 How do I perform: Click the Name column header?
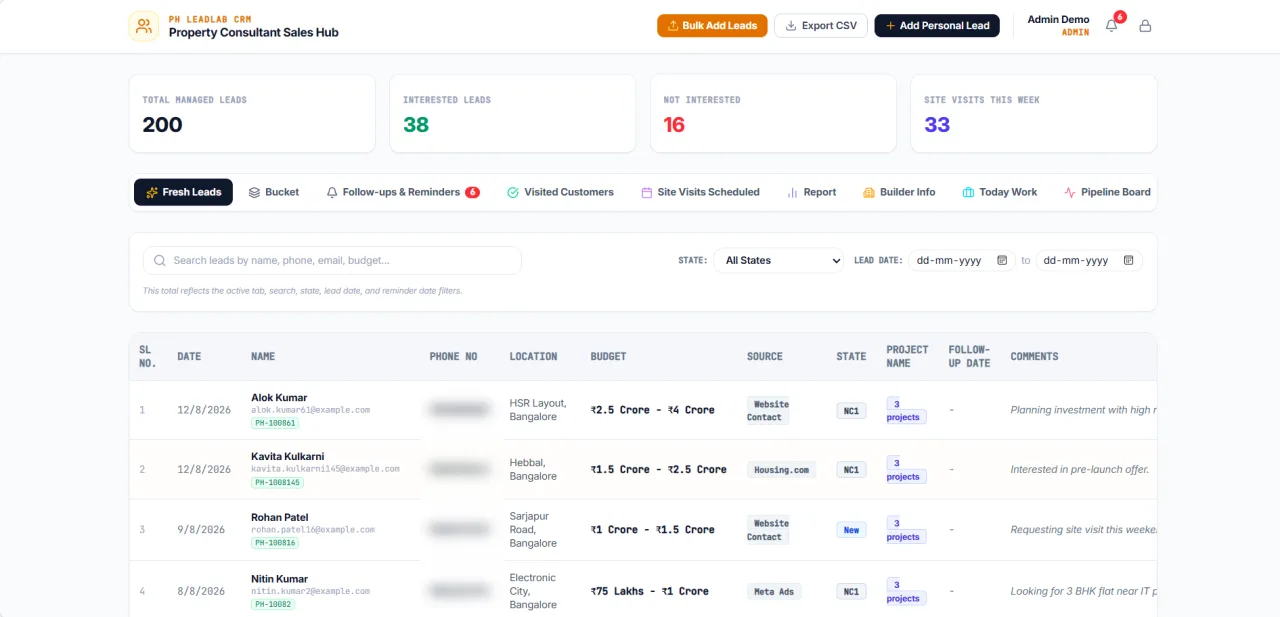click(x=263, y=356)
